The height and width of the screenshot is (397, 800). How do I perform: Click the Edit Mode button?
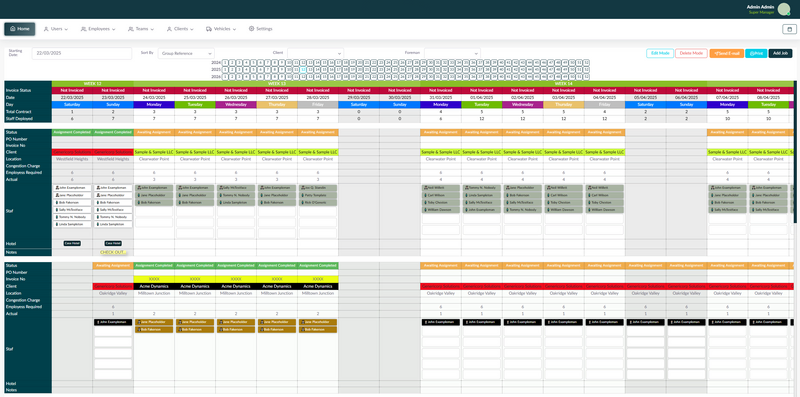coord(660,53)
